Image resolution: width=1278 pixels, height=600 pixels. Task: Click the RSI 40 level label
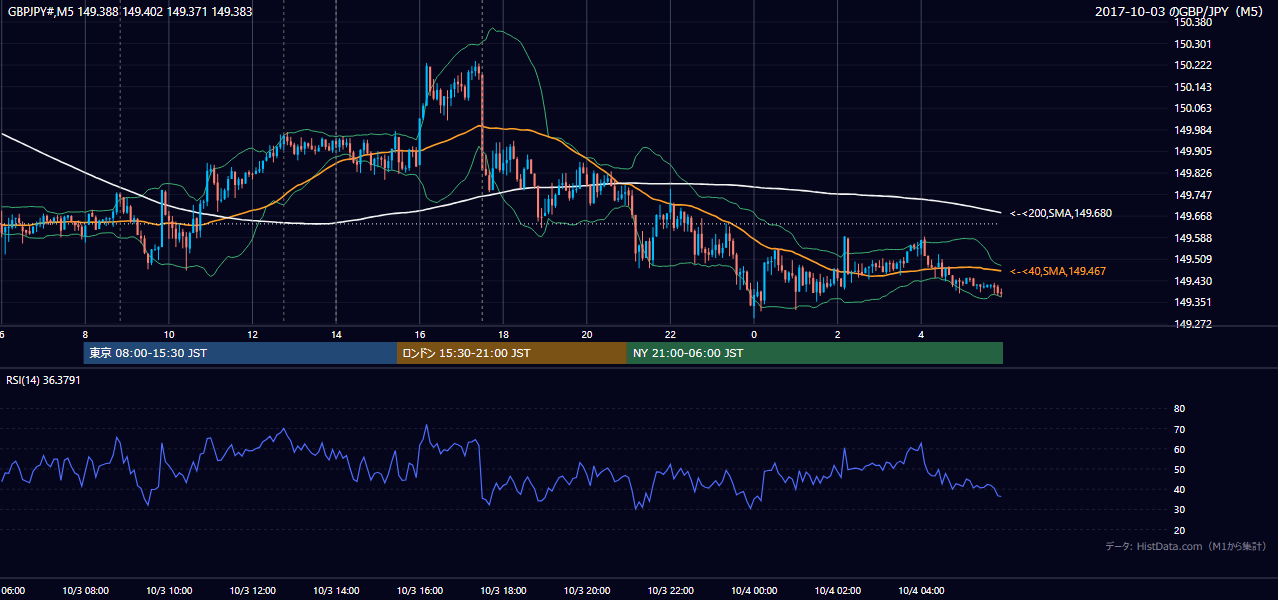(x=1179, y=489)
